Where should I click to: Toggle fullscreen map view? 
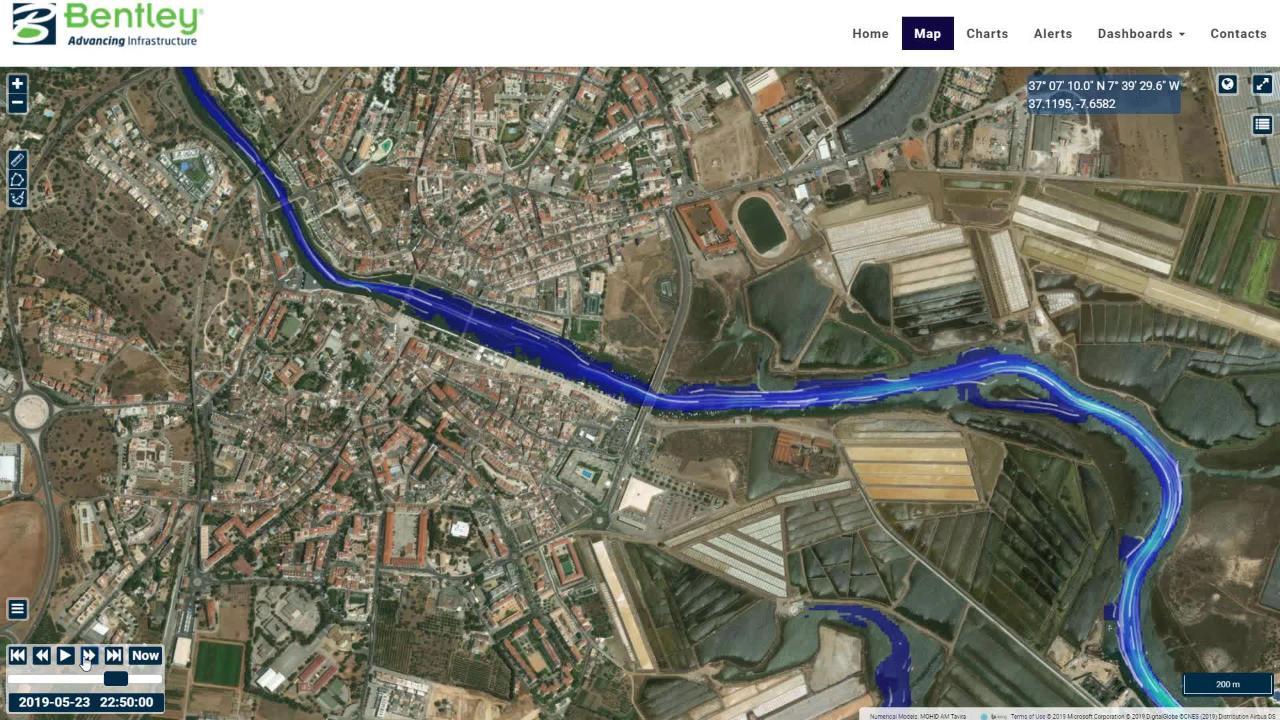pyautogui.click(x=1262, y=84)
